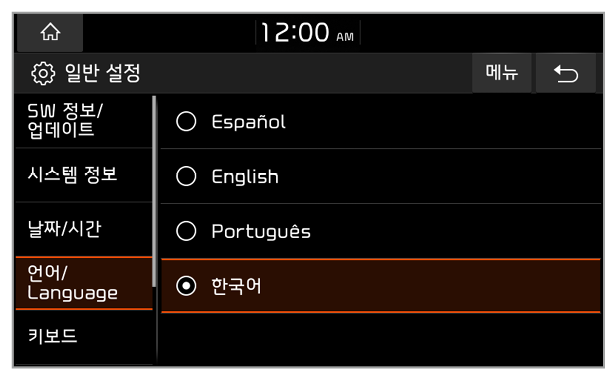The height and width of the screenshot is (378, 615).
Task: Click the highlighted 한국어 row text
Action: [x=236, y=286]
